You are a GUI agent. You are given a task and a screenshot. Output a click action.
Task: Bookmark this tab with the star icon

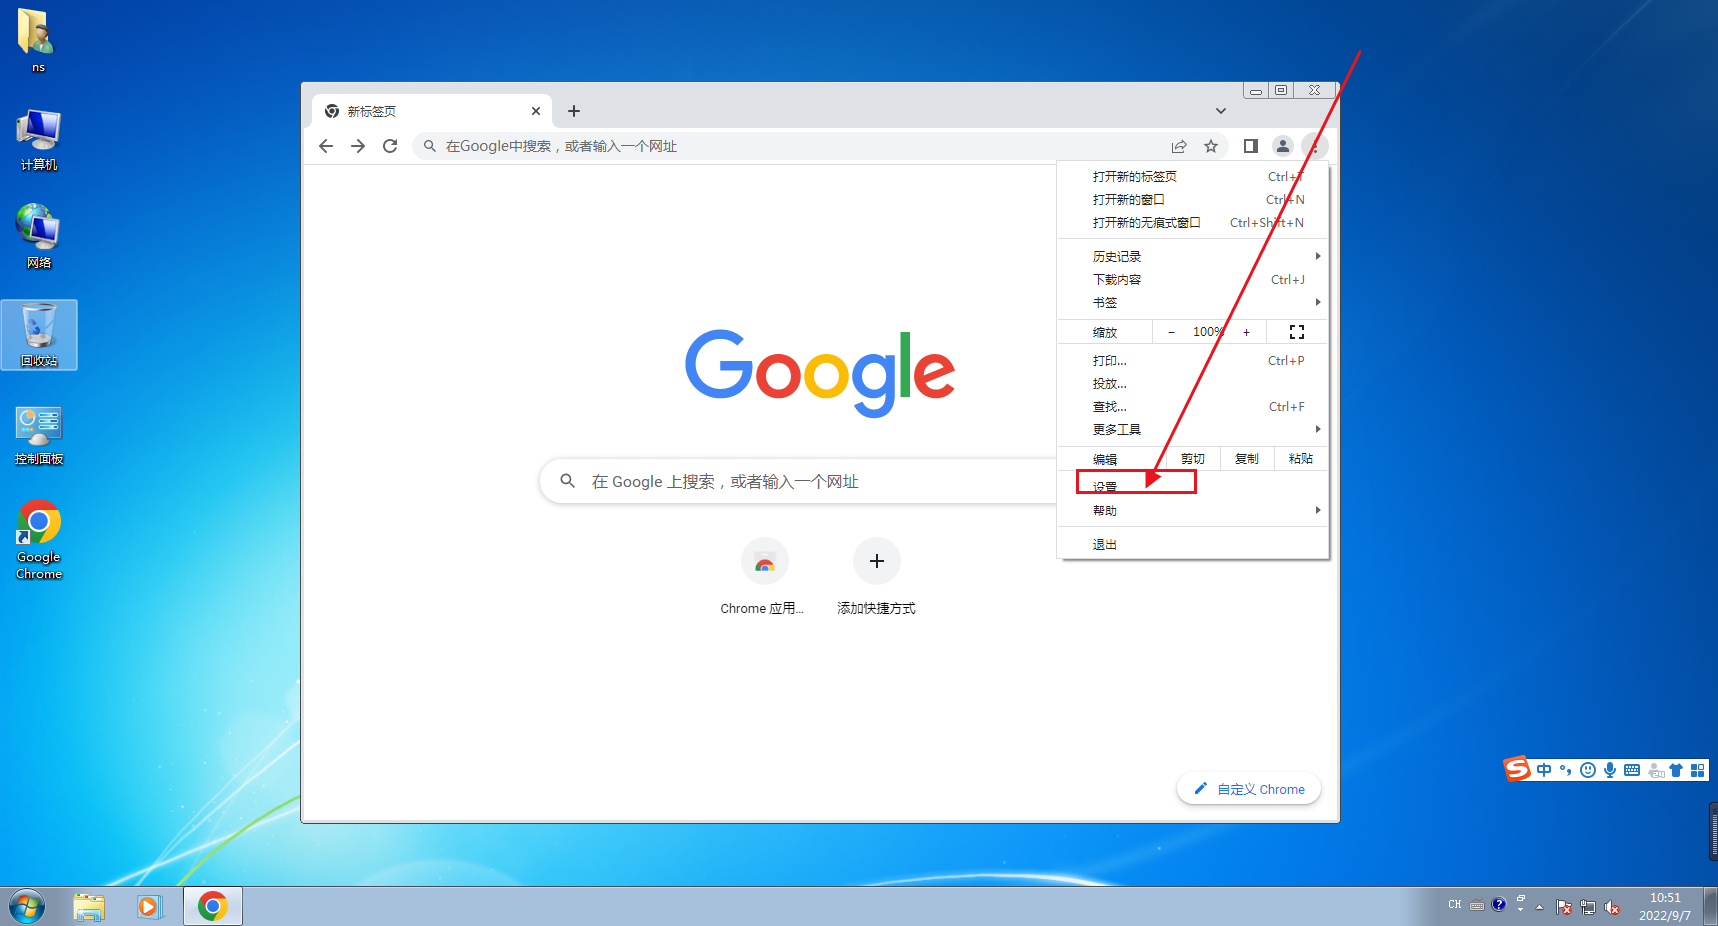pyautogui.click(x=1211, y=146)
